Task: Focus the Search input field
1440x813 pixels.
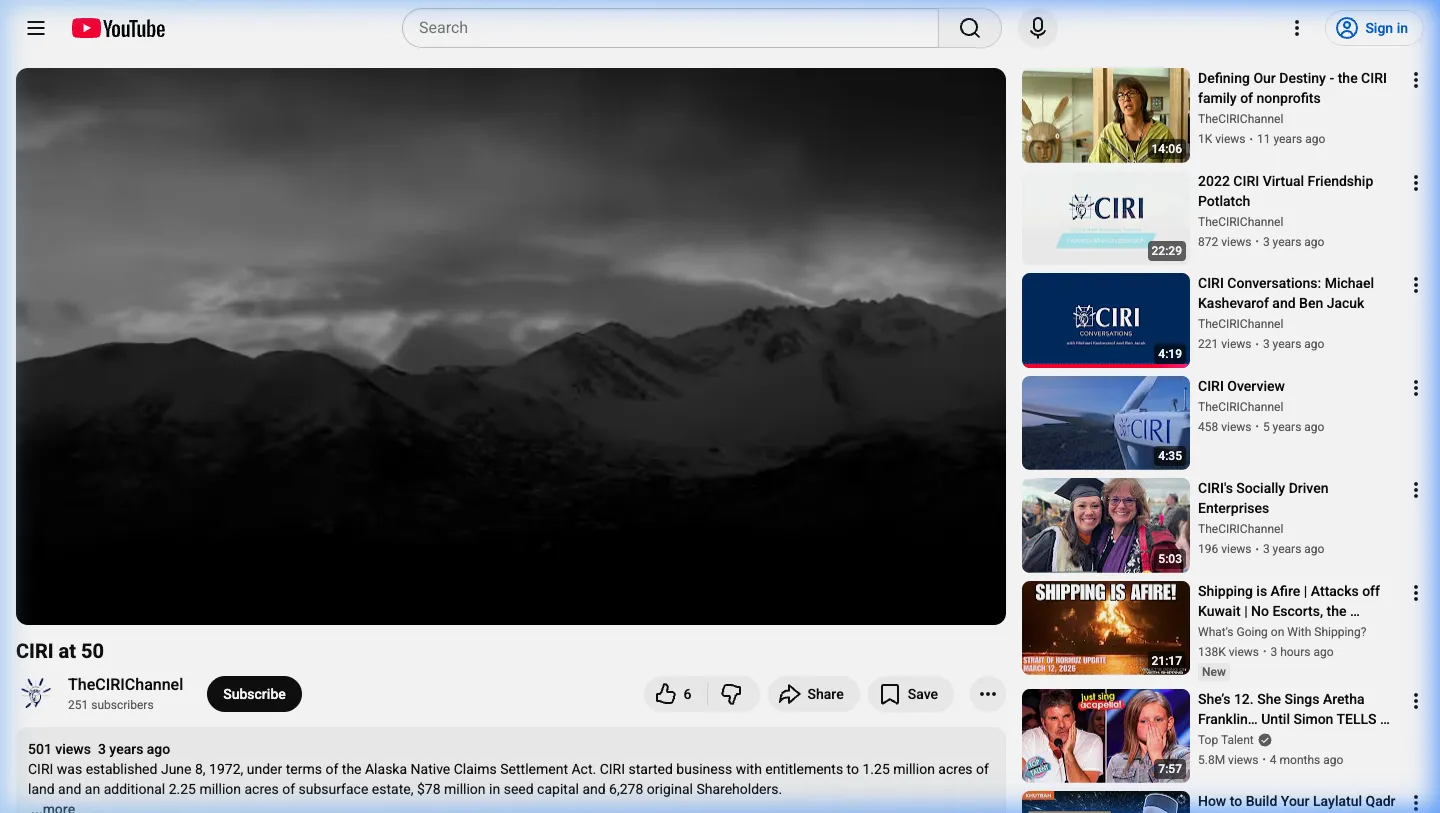Action: coord(670,28)
